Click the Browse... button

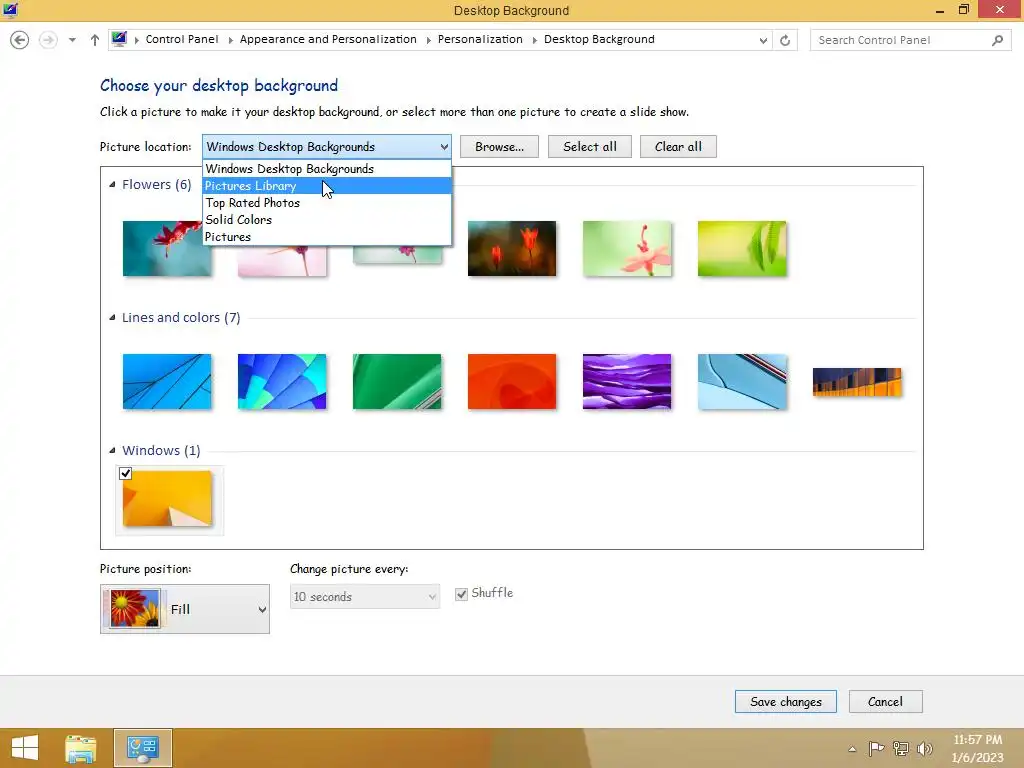499,146
